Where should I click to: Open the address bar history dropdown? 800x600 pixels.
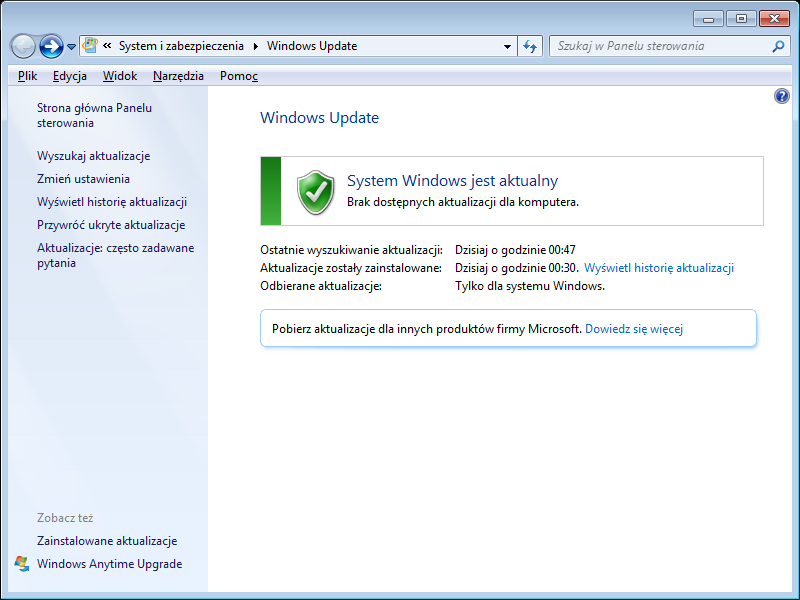[507, 46]
